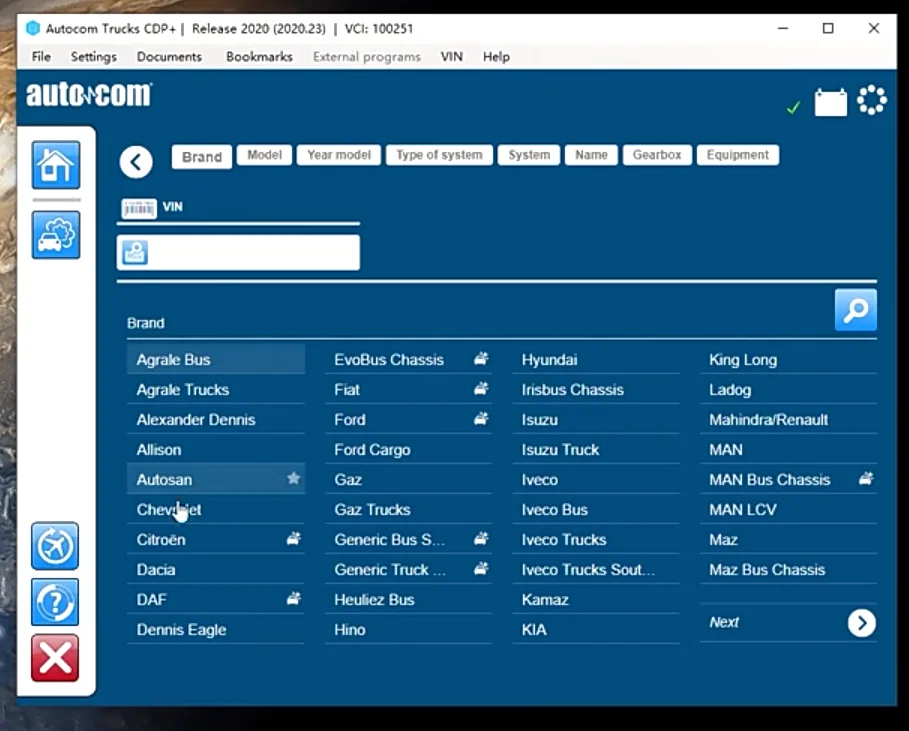Select Isuzu Truck brand
This screenshot has width=909, height=731.
pos(596,450)
